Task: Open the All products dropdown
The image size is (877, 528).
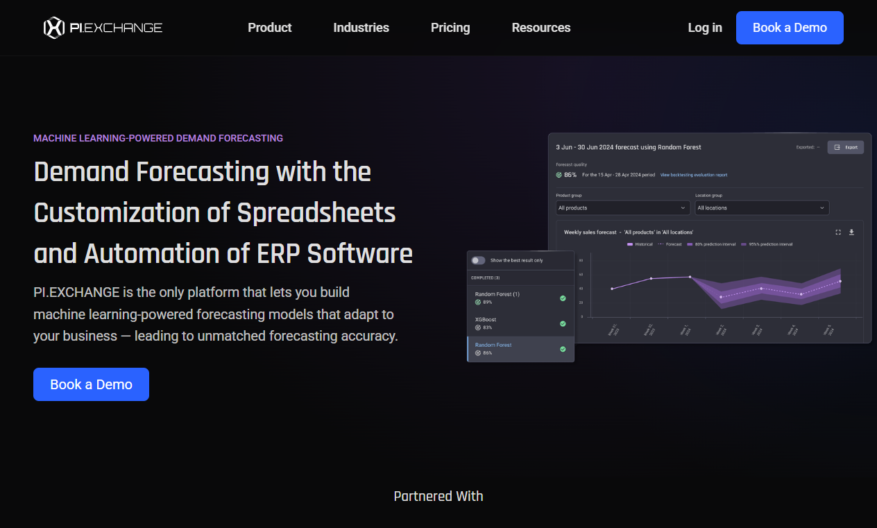Action: [x=621, y=208]
